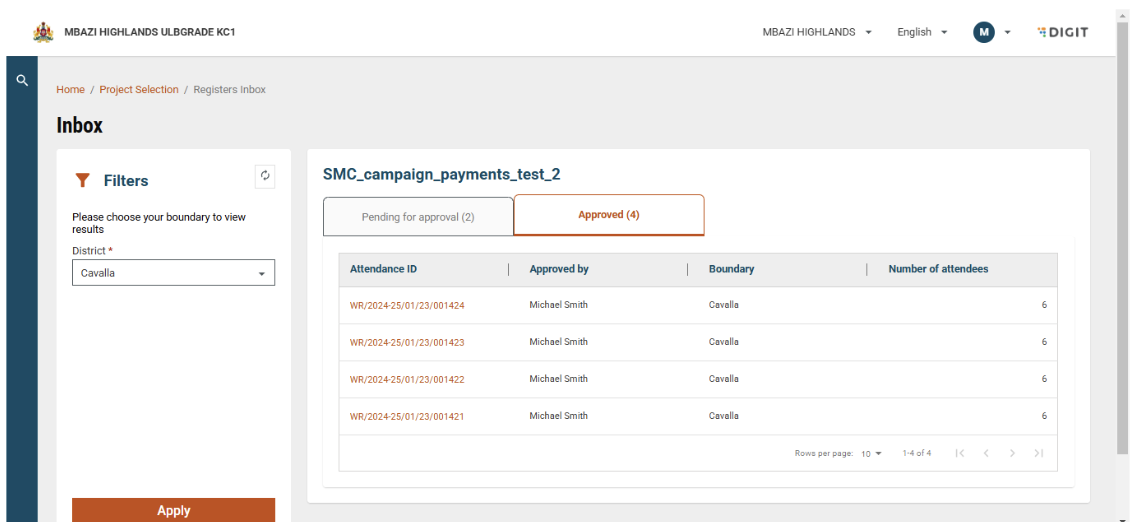Go to the last page of results
The height and width of the screenshot is (522, 1130).
[1038, 454]
